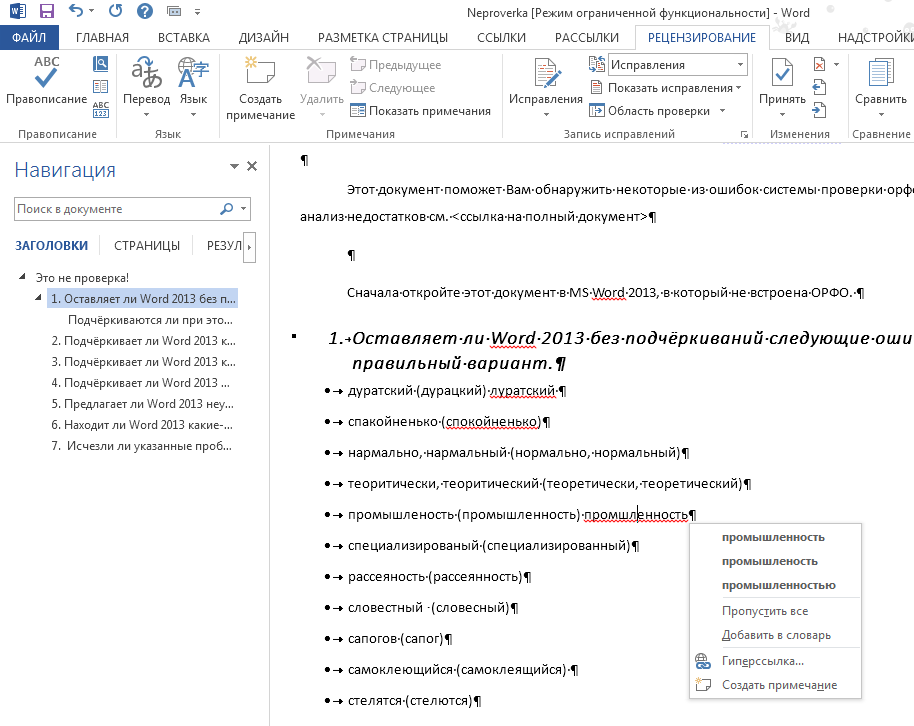Image resolution: width=914 pixels, height=726 pixels.
Task: Go to Следующее comment
Action: pos(392,87)
